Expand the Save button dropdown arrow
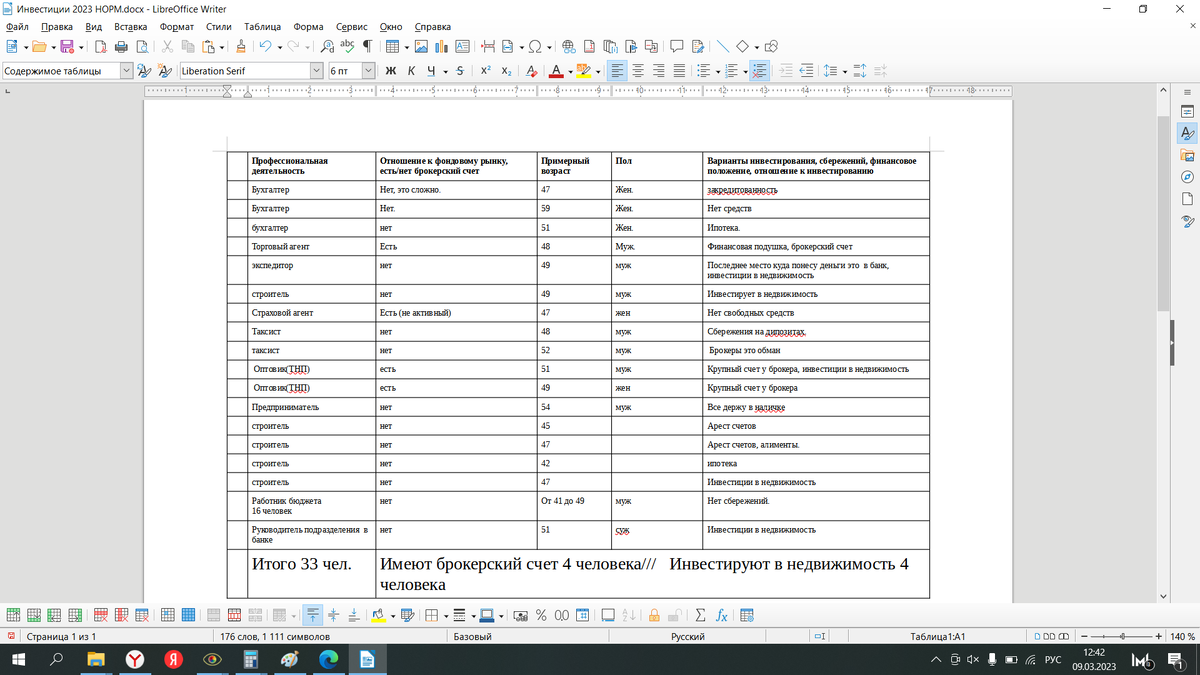1200x675 pixels. [81, 46]
